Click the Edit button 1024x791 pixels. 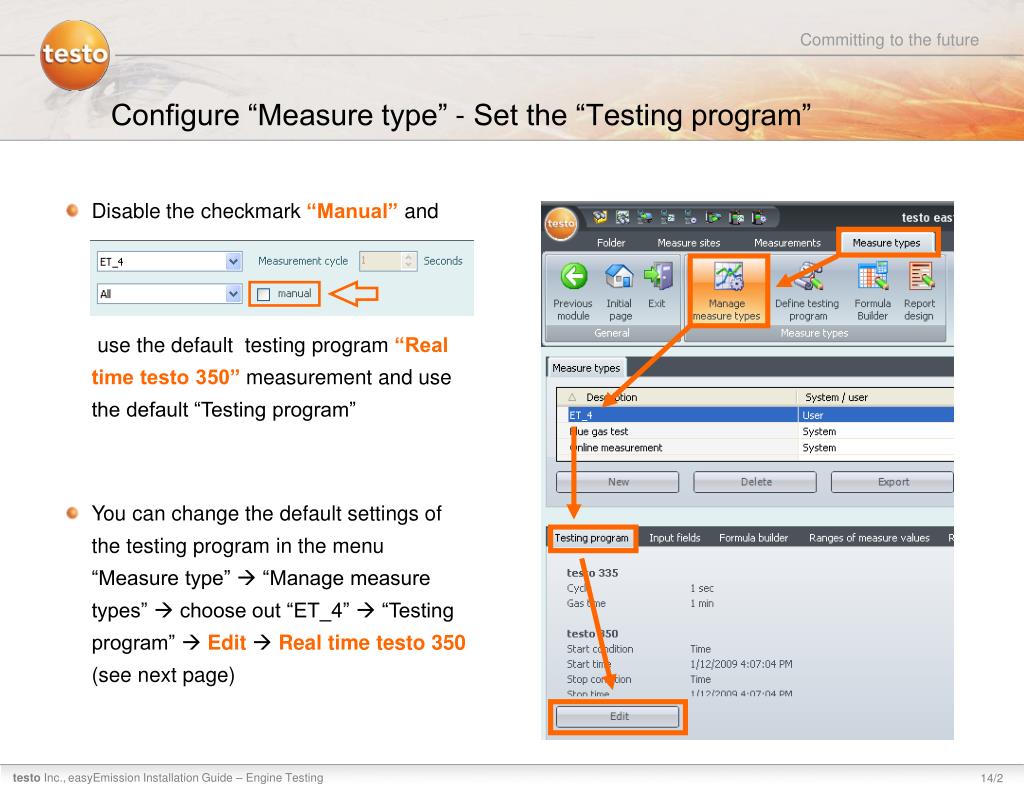click(618, 717)
